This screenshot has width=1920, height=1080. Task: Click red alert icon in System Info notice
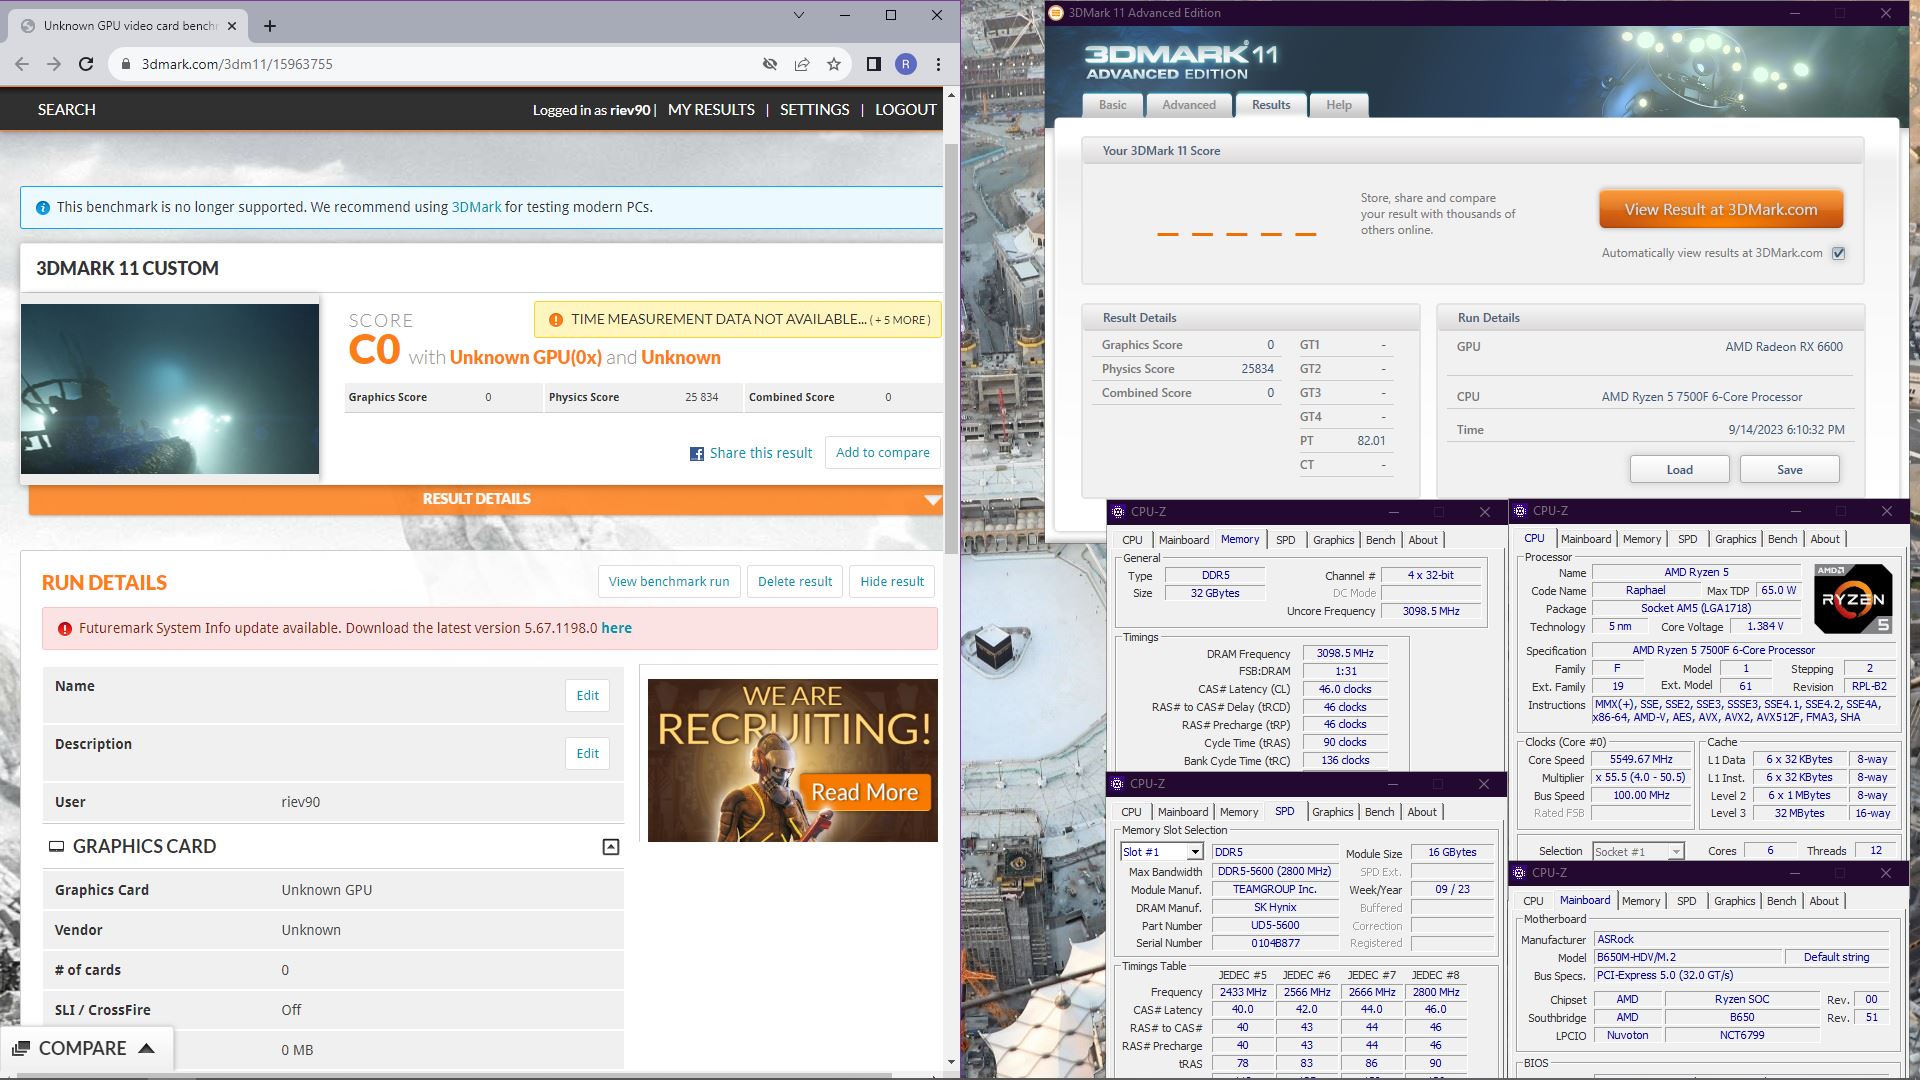[x=65, y=629]
